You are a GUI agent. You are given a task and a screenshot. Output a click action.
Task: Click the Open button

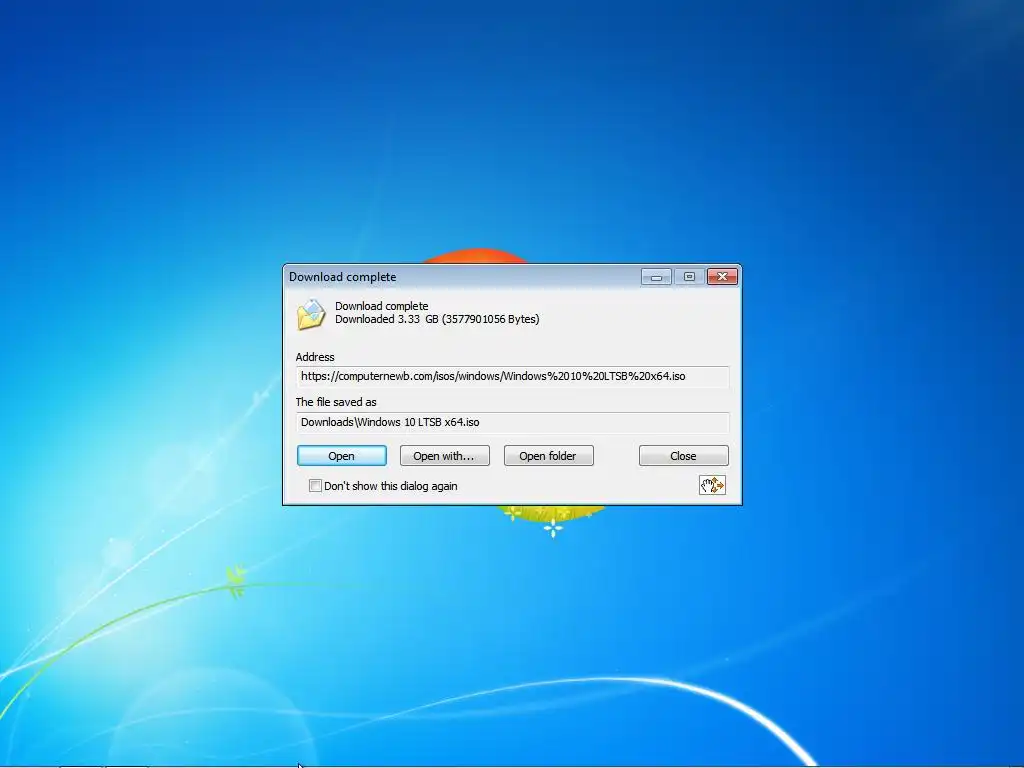(342, 456)
